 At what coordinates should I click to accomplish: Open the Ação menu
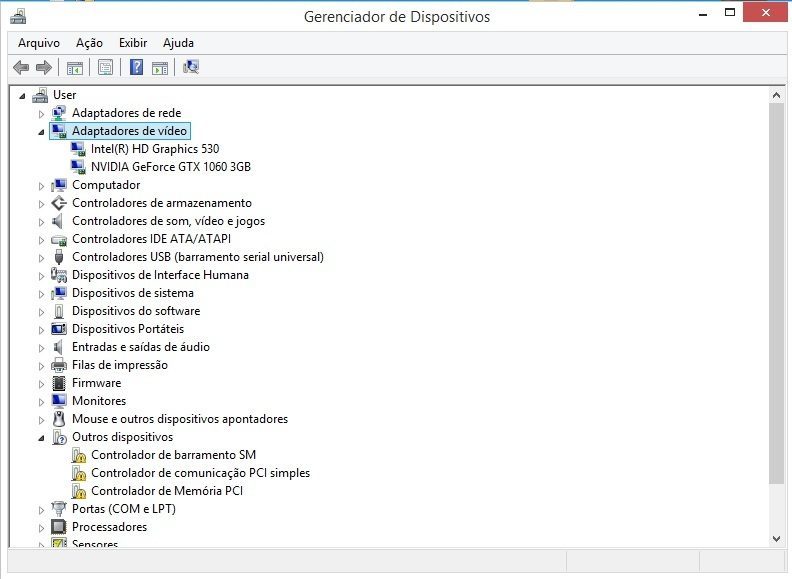(89, 43)
